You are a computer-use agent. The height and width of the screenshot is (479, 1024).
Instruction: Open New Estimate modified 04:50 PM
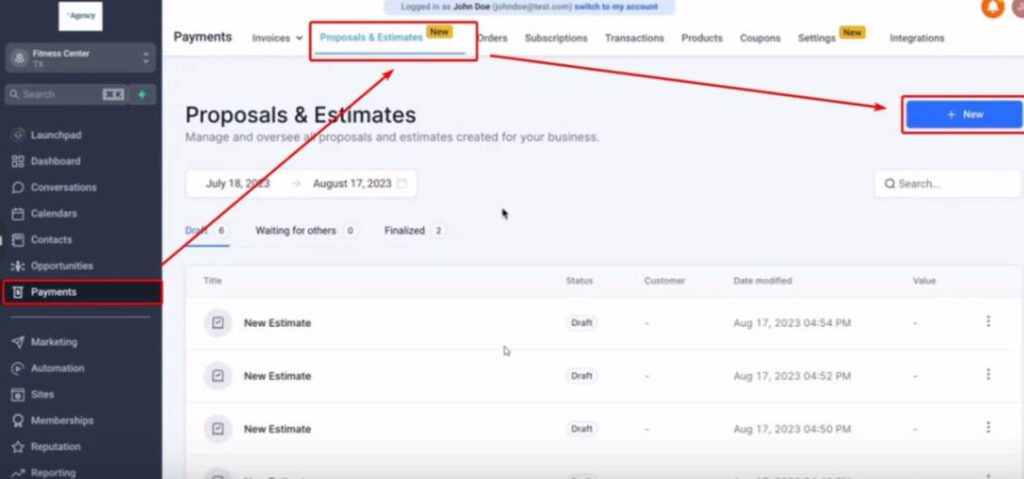coord(278,429)
